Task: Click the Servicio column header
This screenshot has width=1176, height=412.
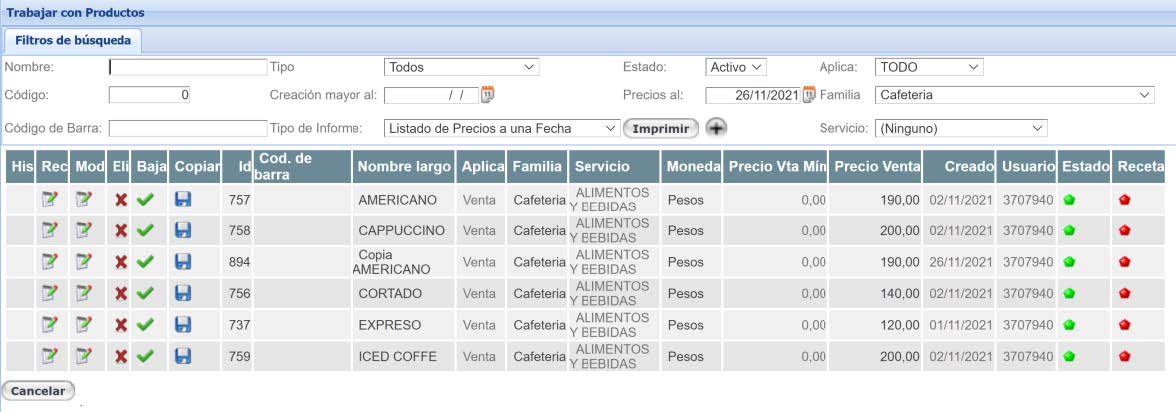Action: [x=614, y=167]
